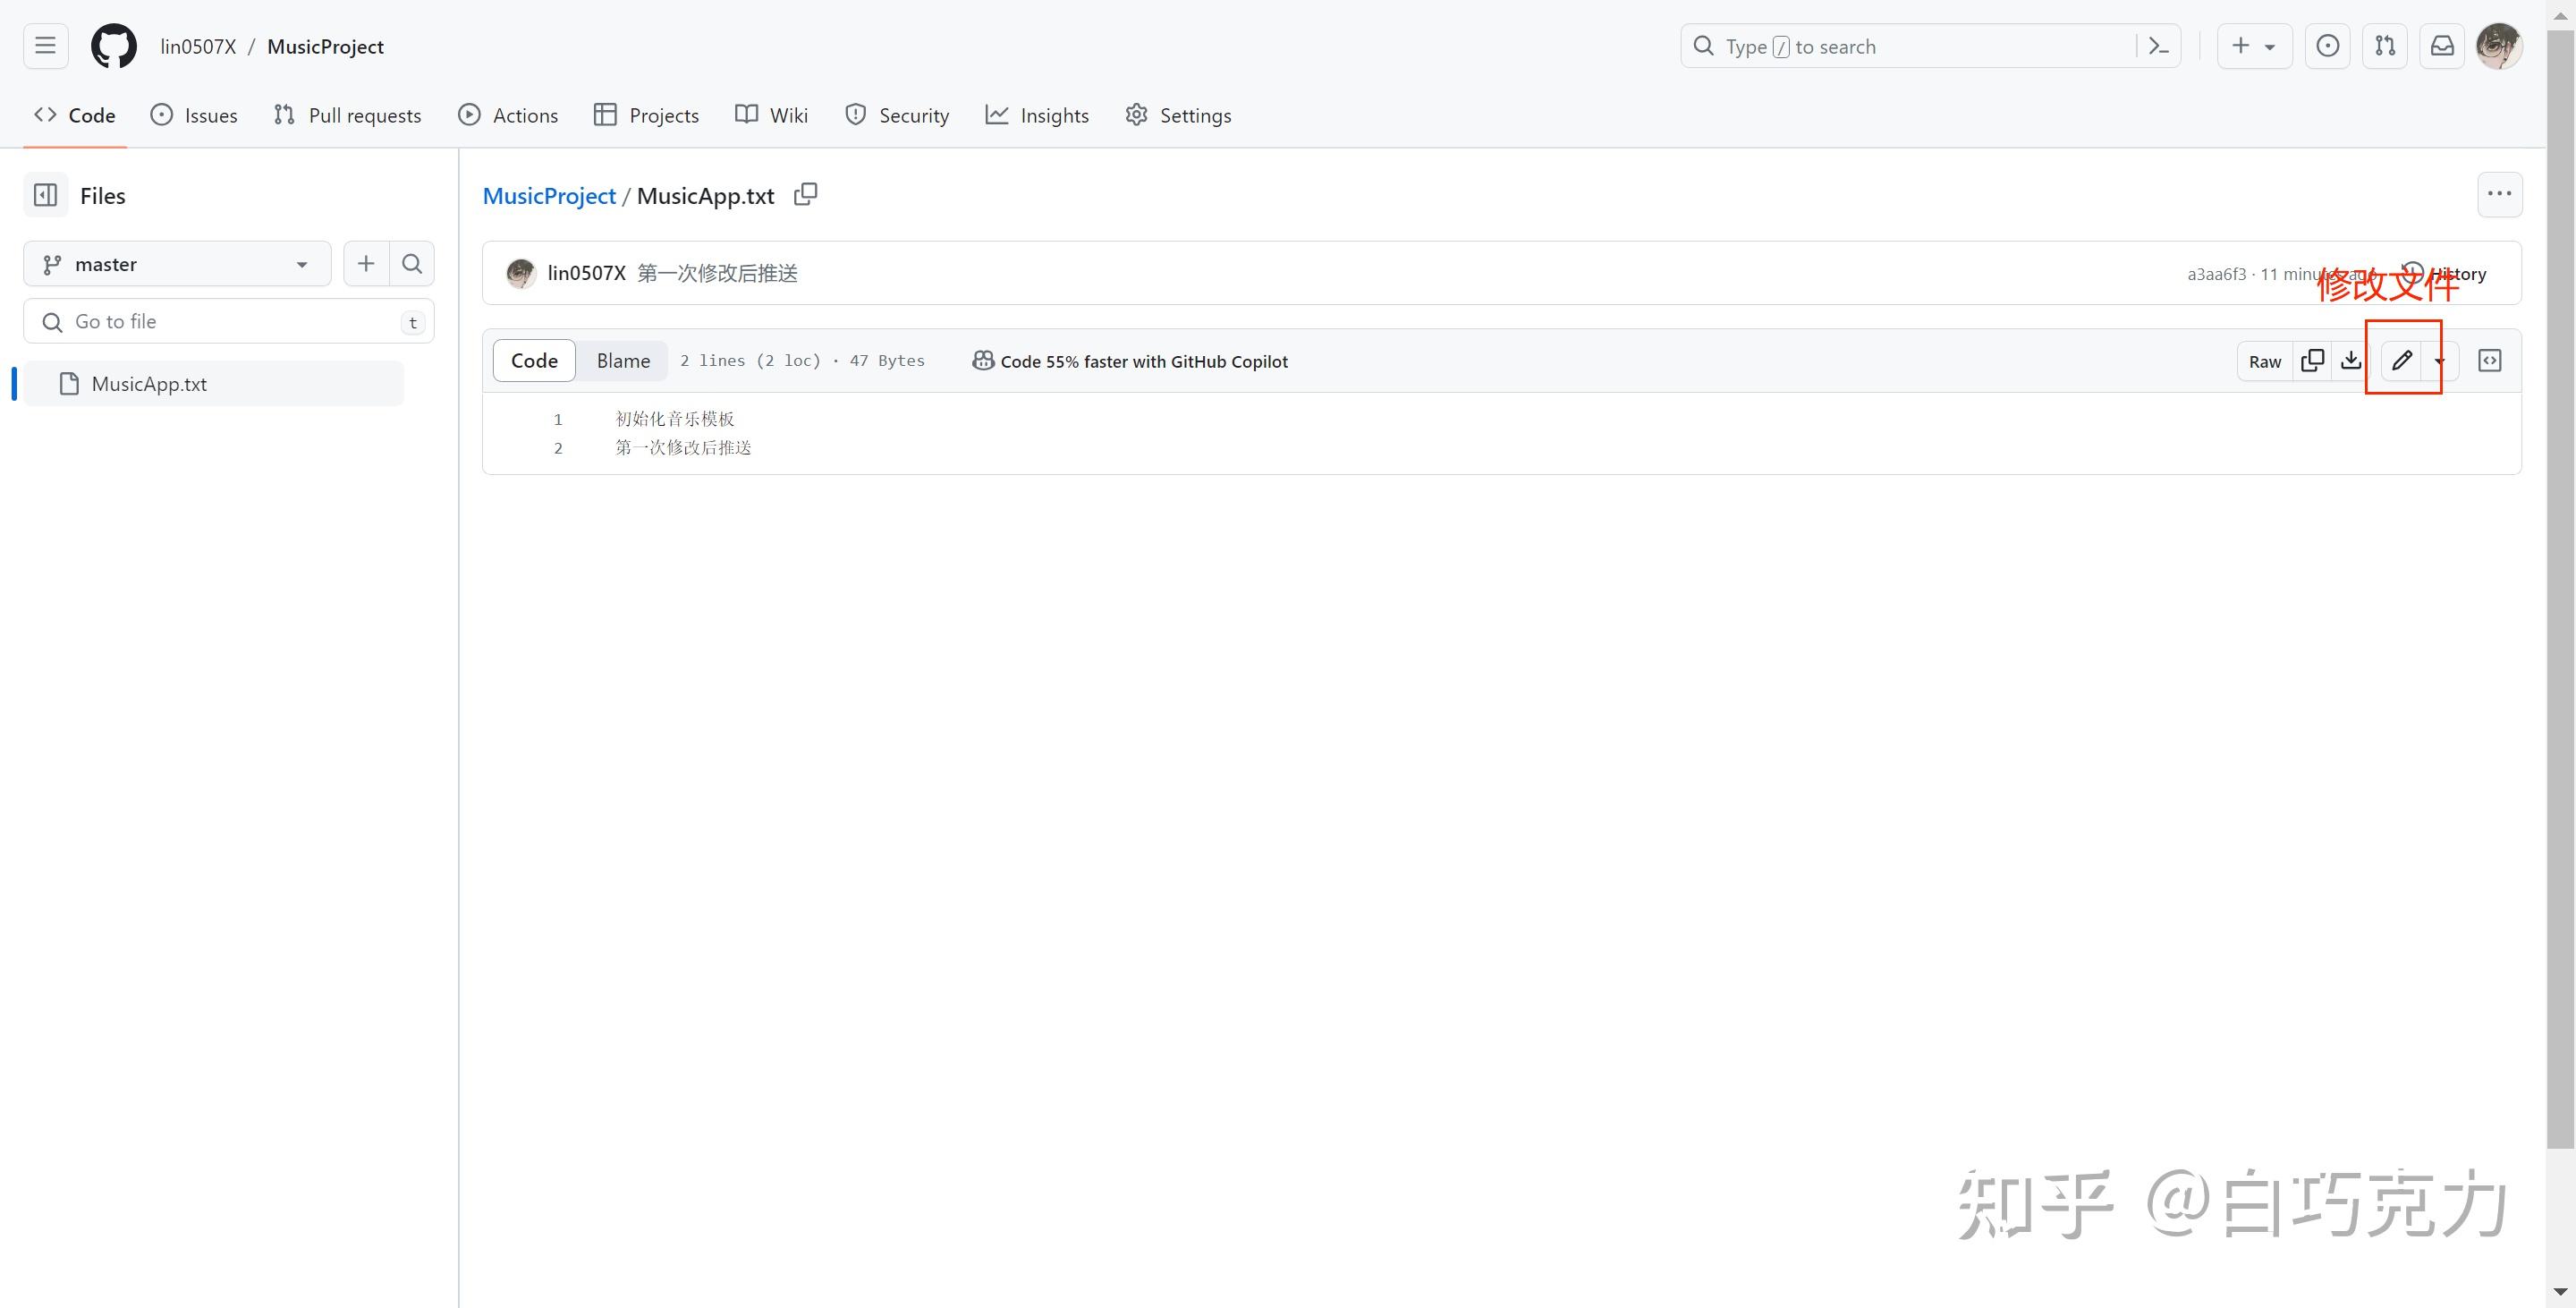
Task: Switch to Blame view
Action: point(622,360)
